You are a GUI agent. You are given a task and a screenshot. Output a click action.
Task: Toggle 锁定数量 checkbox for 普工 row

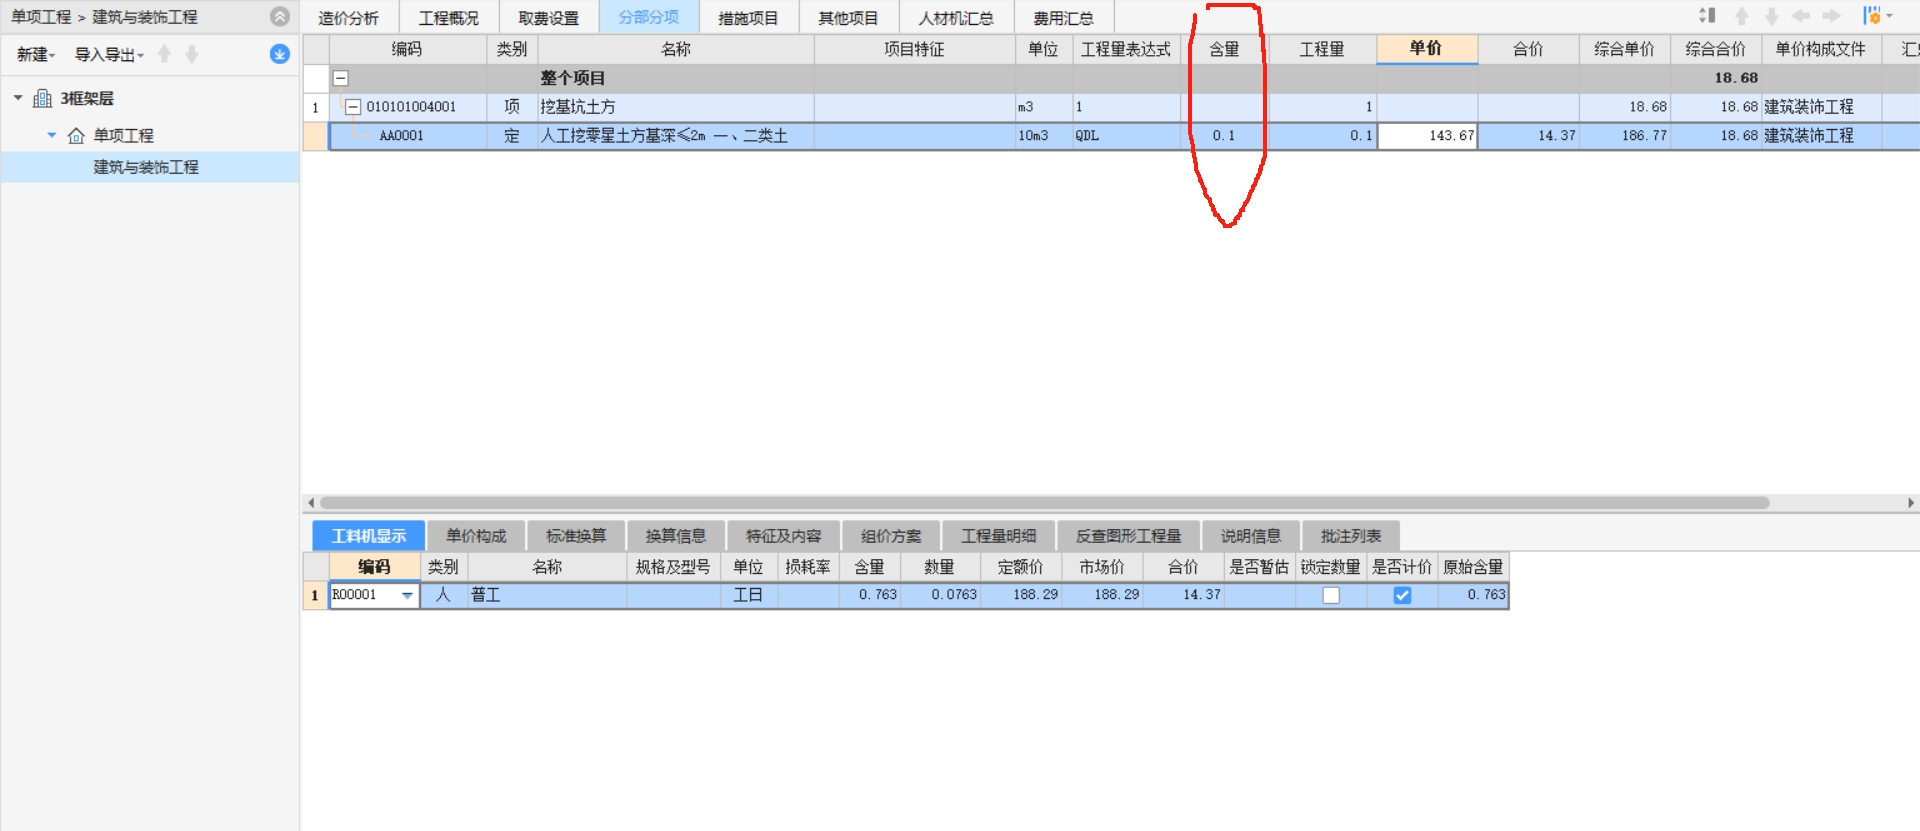tap(1331, 595)
